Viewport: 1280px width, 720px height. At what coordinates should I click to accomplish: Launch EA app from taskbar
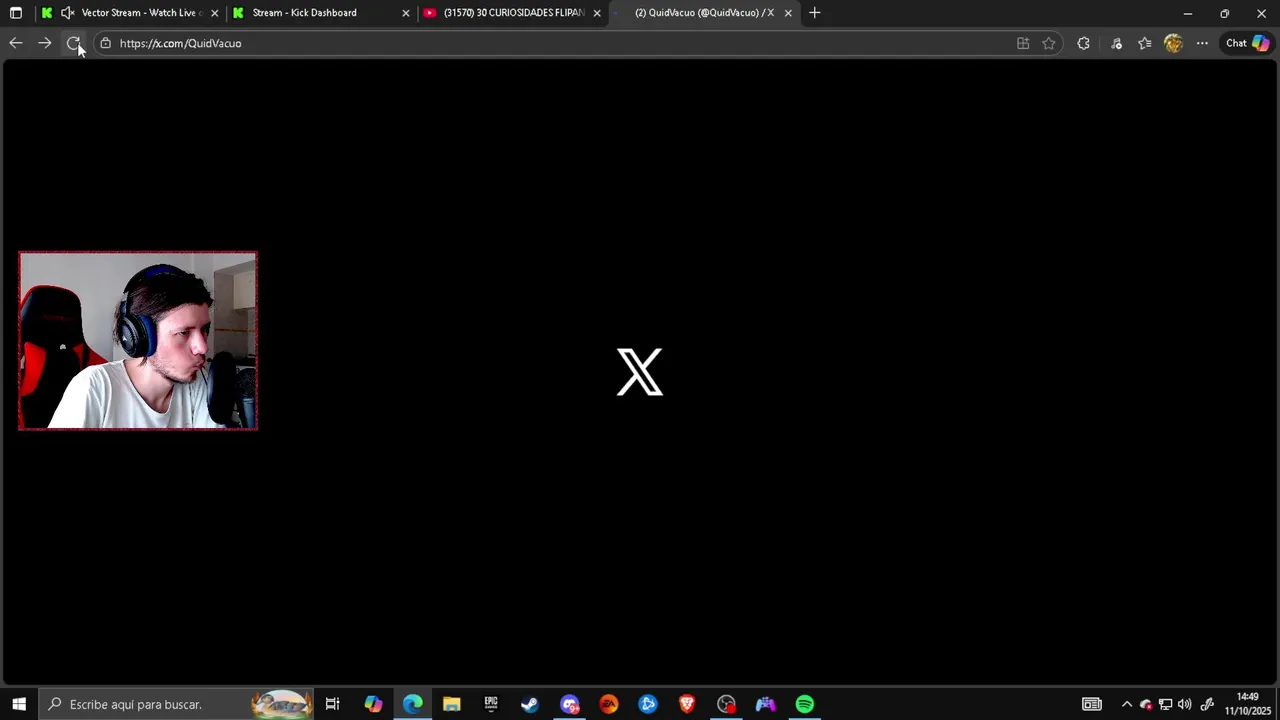pyautogui.click(x=609, y=704)
